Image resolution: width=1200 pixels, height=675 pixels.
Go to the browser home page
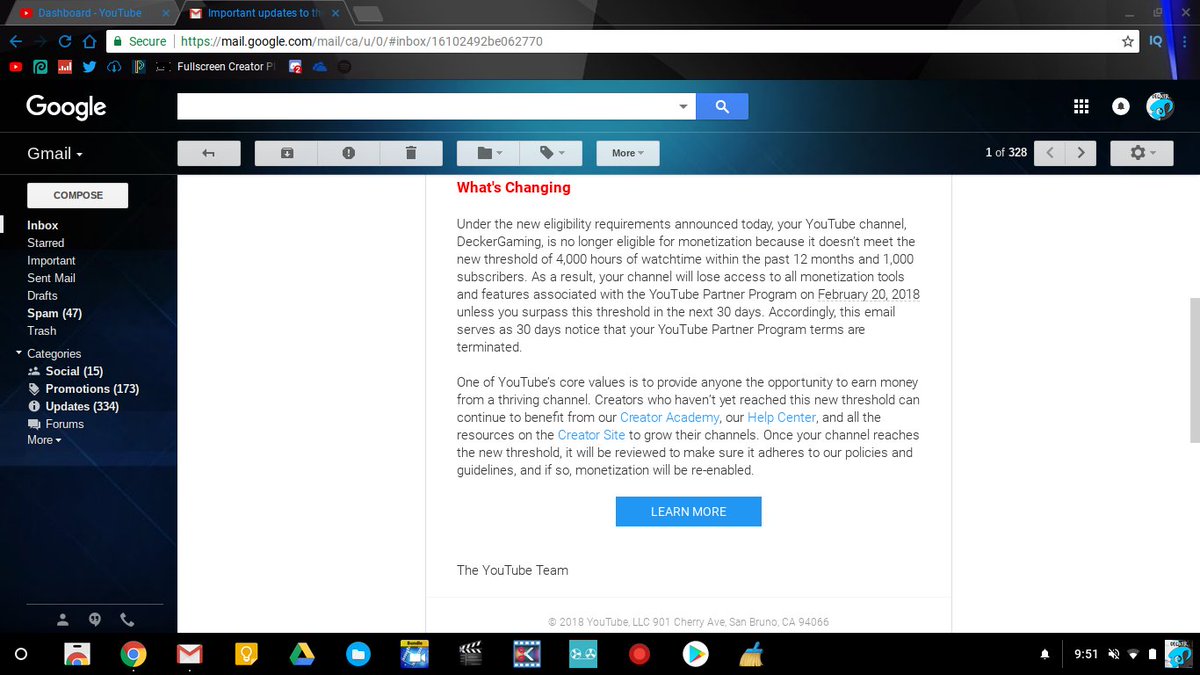point(89,41)
